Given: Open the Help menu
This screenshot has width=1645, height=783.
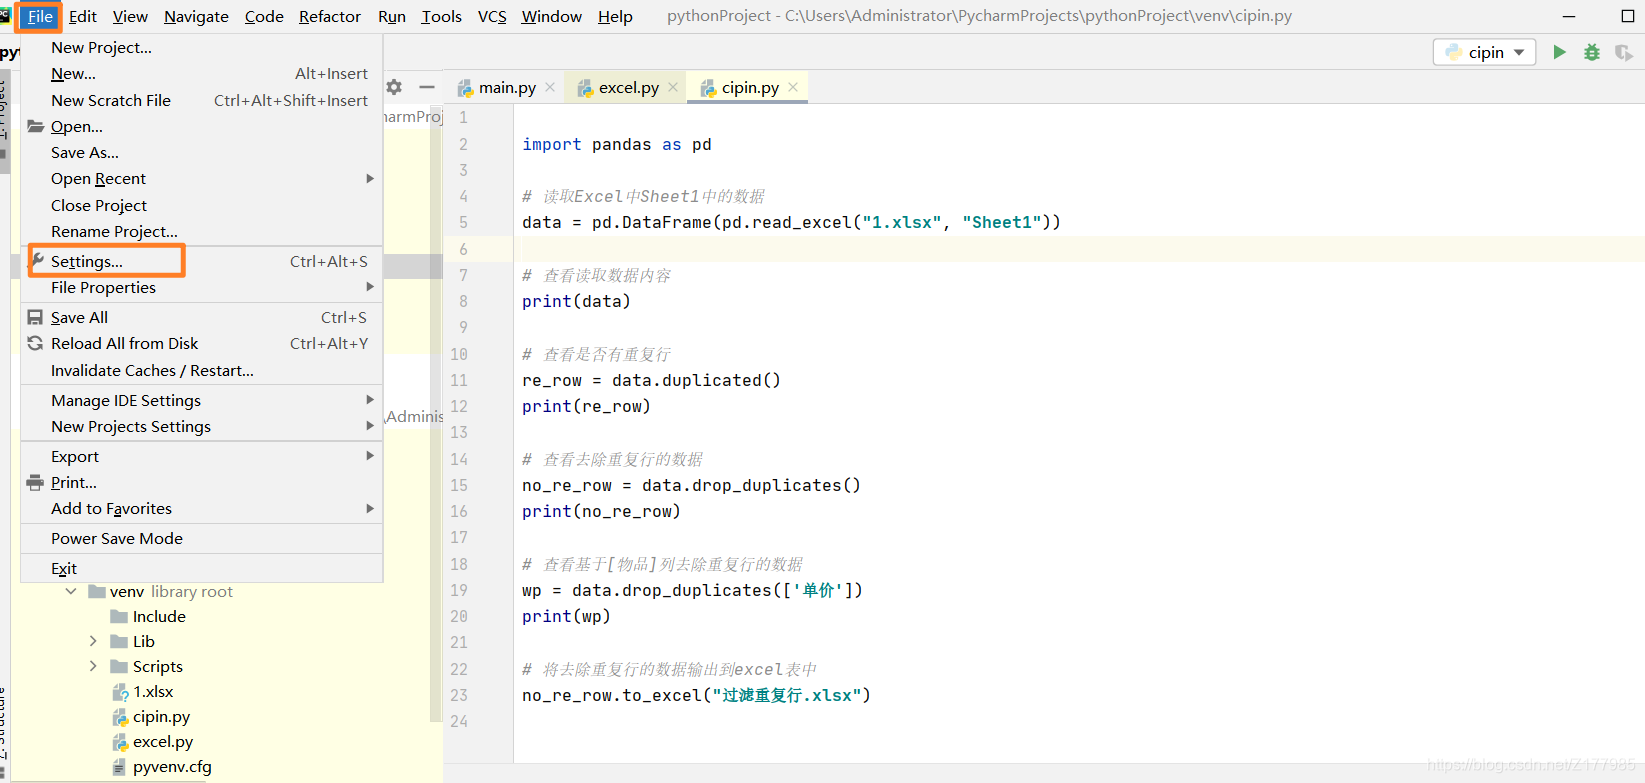Looking at the screenshot, I should [615, 16].
